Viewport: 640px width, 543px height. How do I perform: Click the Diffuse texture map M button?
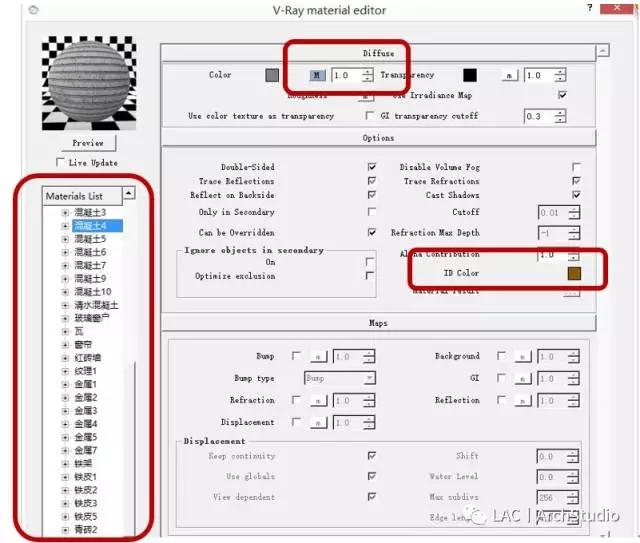(x=317, y=75)
